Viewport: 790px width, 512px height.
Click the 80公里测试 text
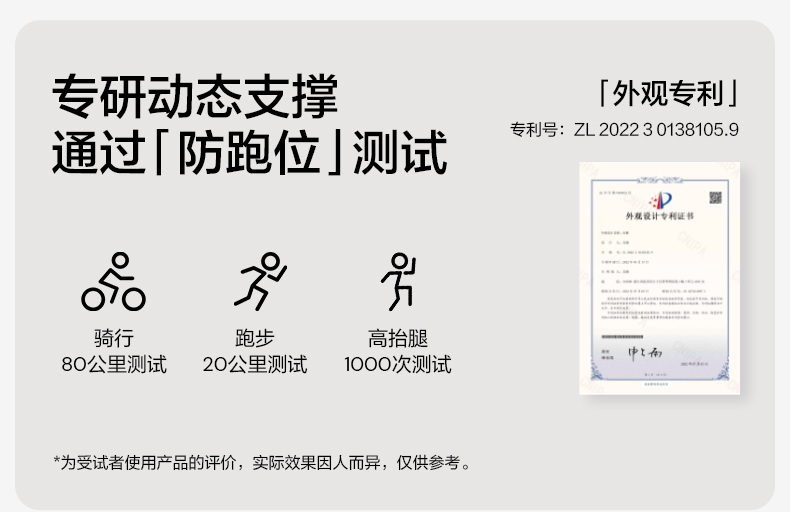[114, 364]
